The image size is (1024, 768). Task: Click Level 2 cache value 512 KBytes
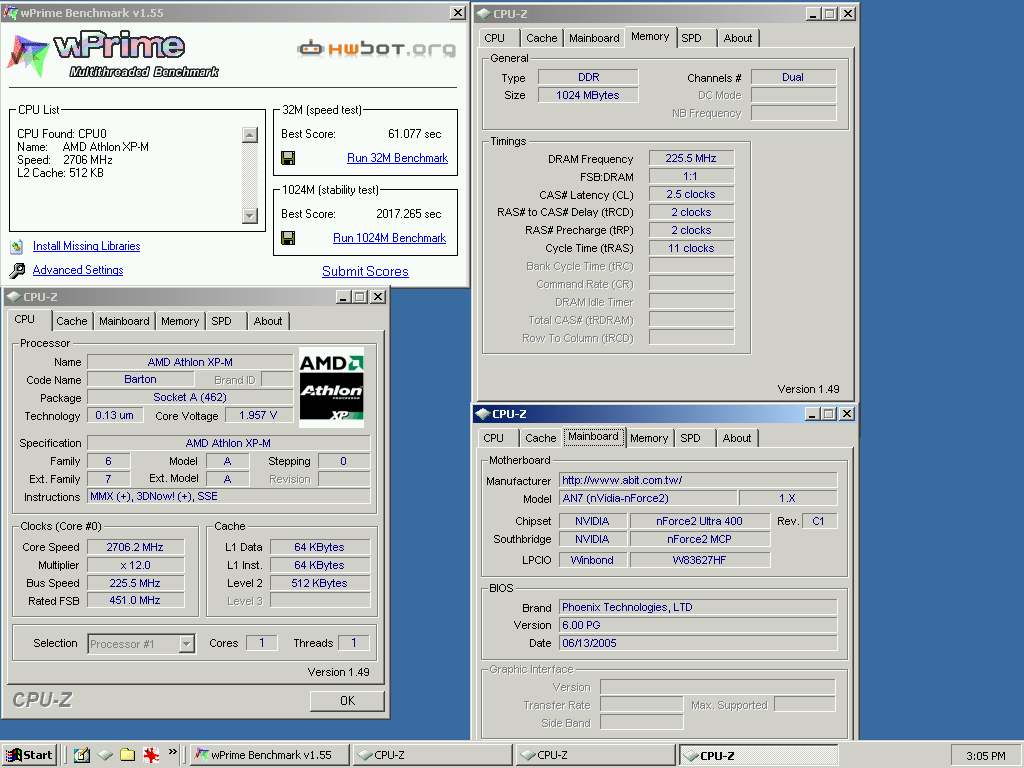click(x=320, y=583)
